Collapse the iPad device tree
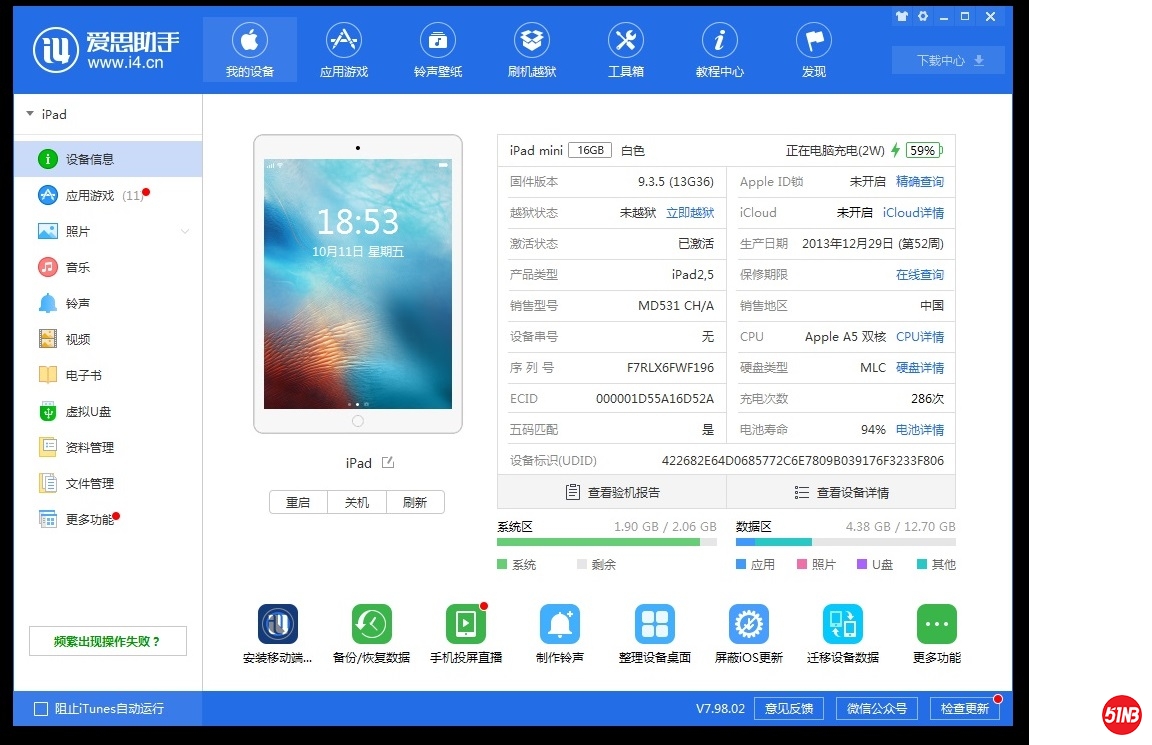Viewport: 1152px width, 745px height. coord(30,114)
